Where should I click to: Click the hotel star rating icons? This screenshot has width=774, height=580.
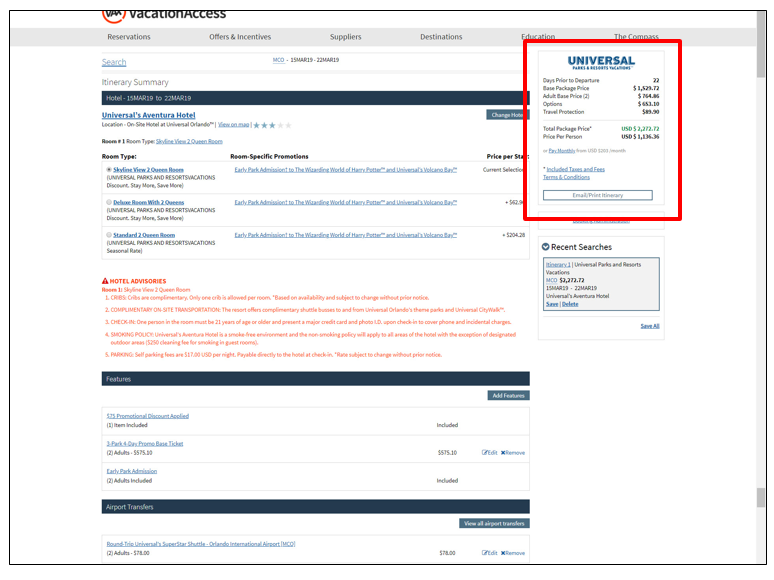[272, 125]
